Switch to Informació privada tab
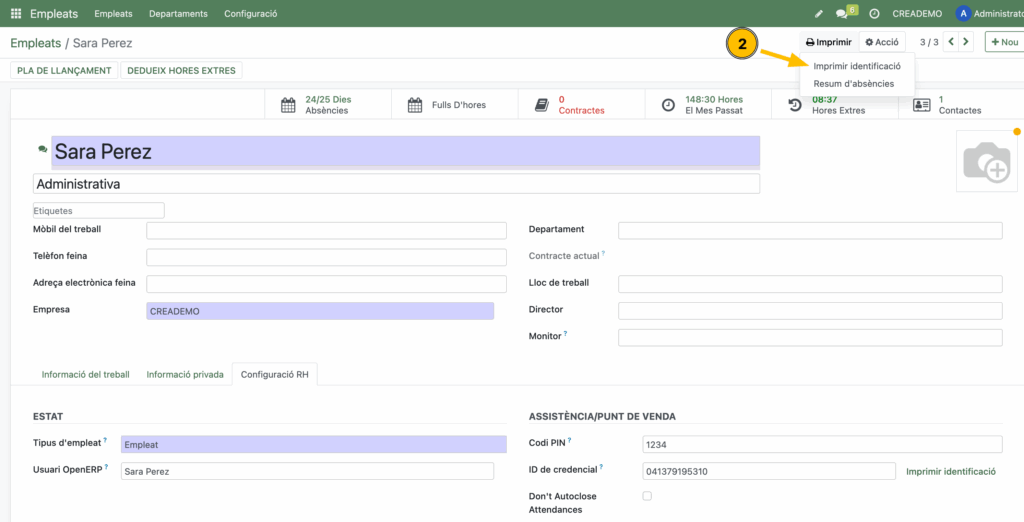The image size is (1024, 522). [x=185, y=375]
